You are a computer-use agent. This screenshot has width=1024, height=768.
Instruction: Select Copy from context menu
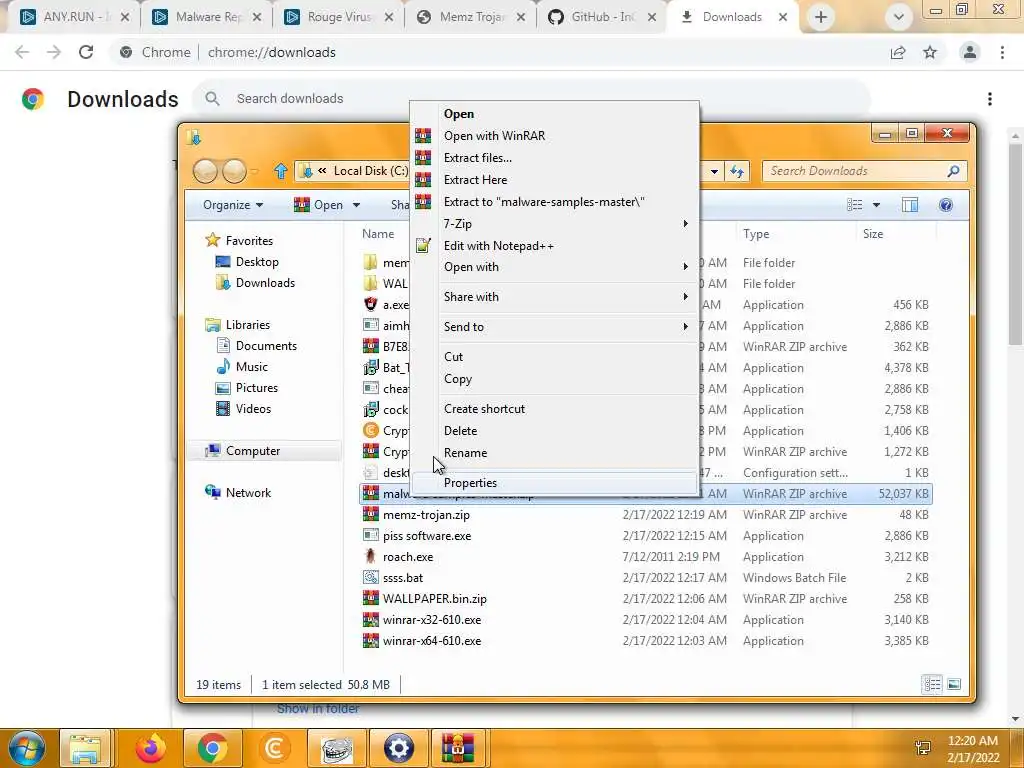tap(458, 379)
